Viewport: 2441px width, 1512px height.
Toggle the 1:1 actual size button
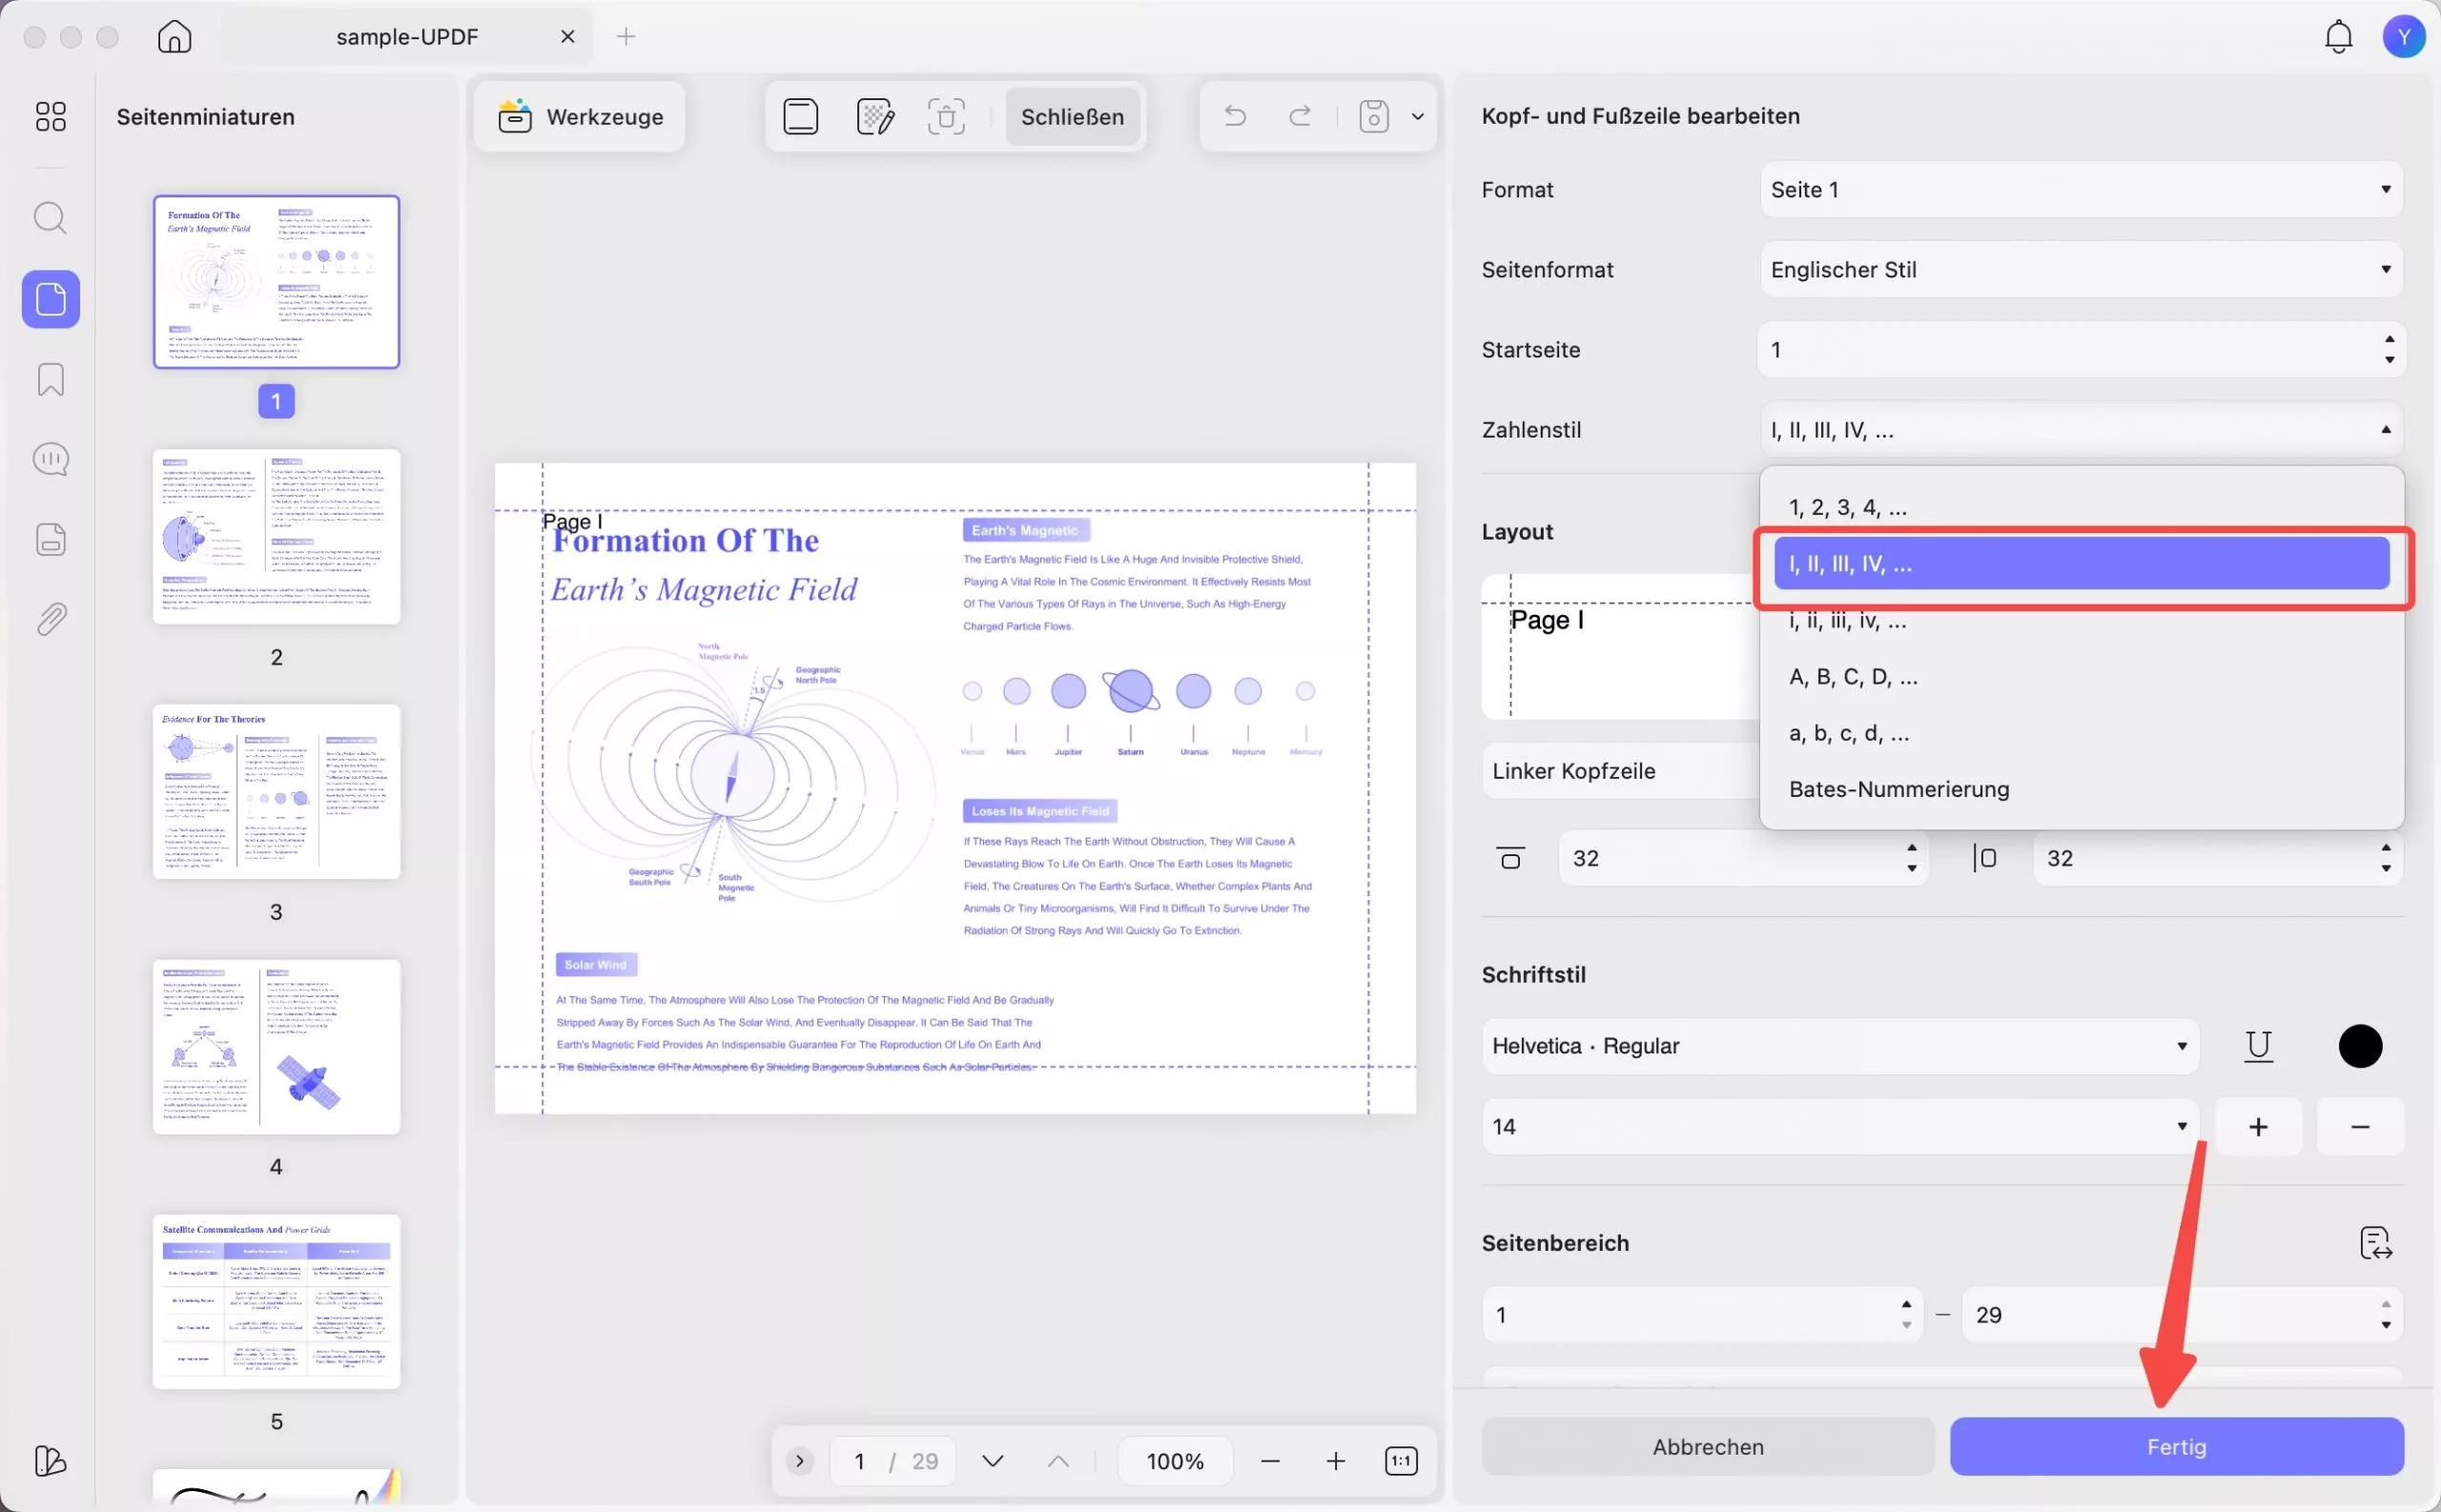1401,1461
